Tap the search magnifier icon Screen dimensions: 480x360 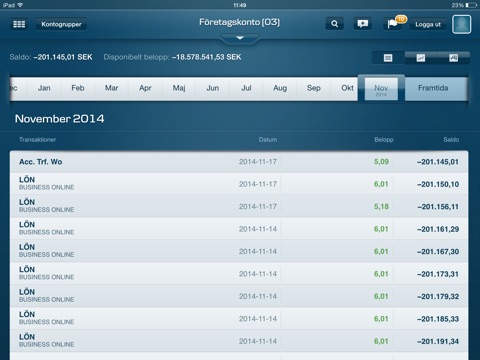click(334, 24)
